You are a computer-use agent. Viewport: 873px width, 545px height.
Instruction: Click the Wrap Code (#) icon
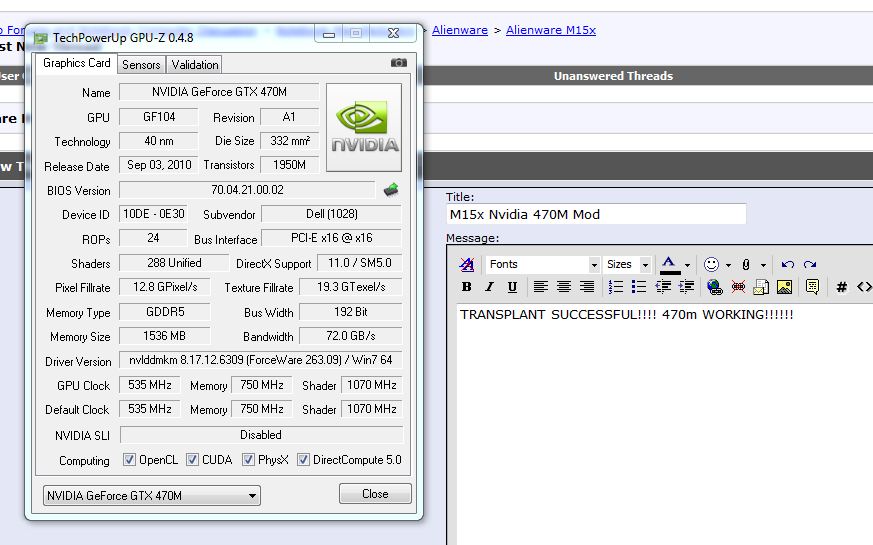pos(841,287)
